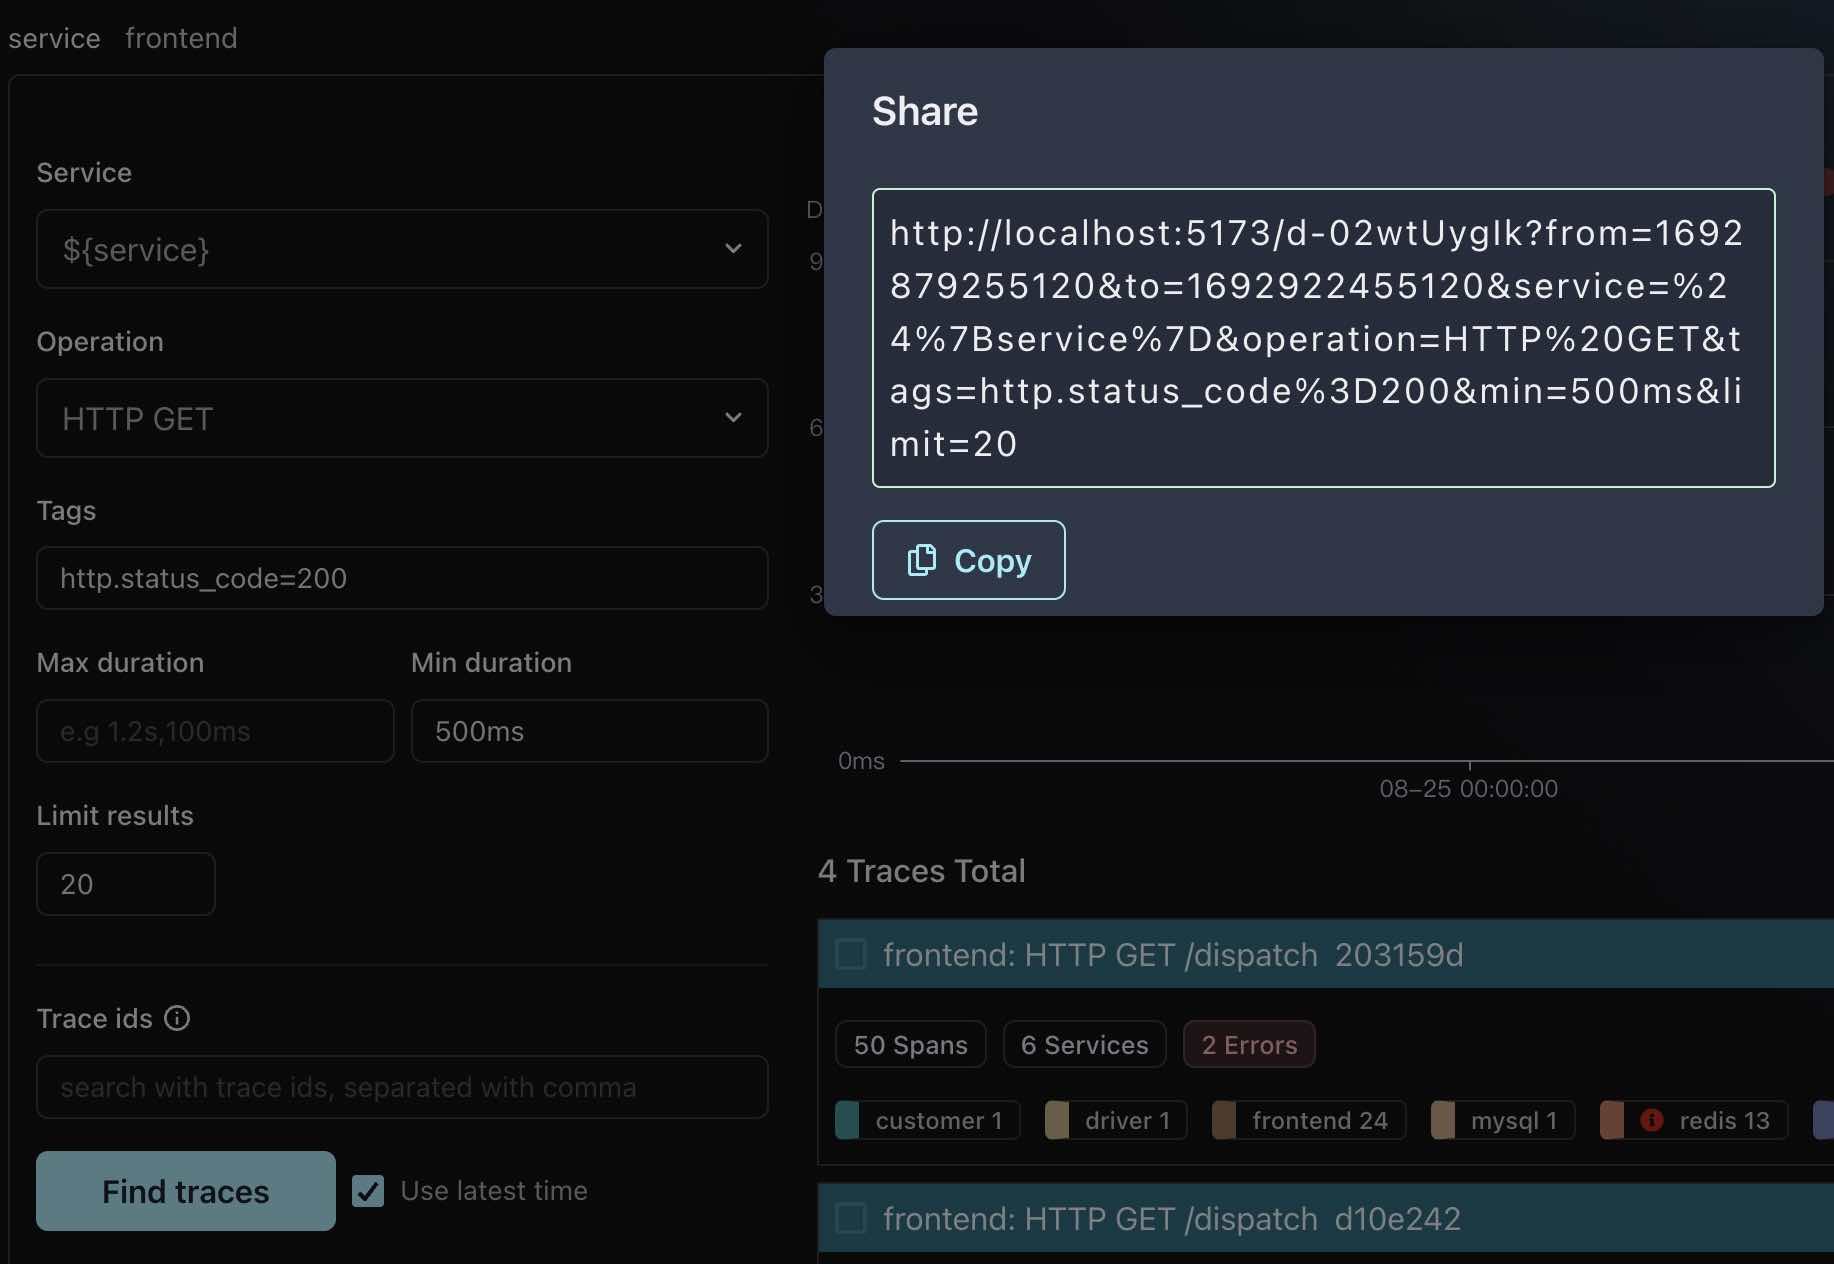
Task: Select checkbox for trace d10e242
Action: 851,1218
